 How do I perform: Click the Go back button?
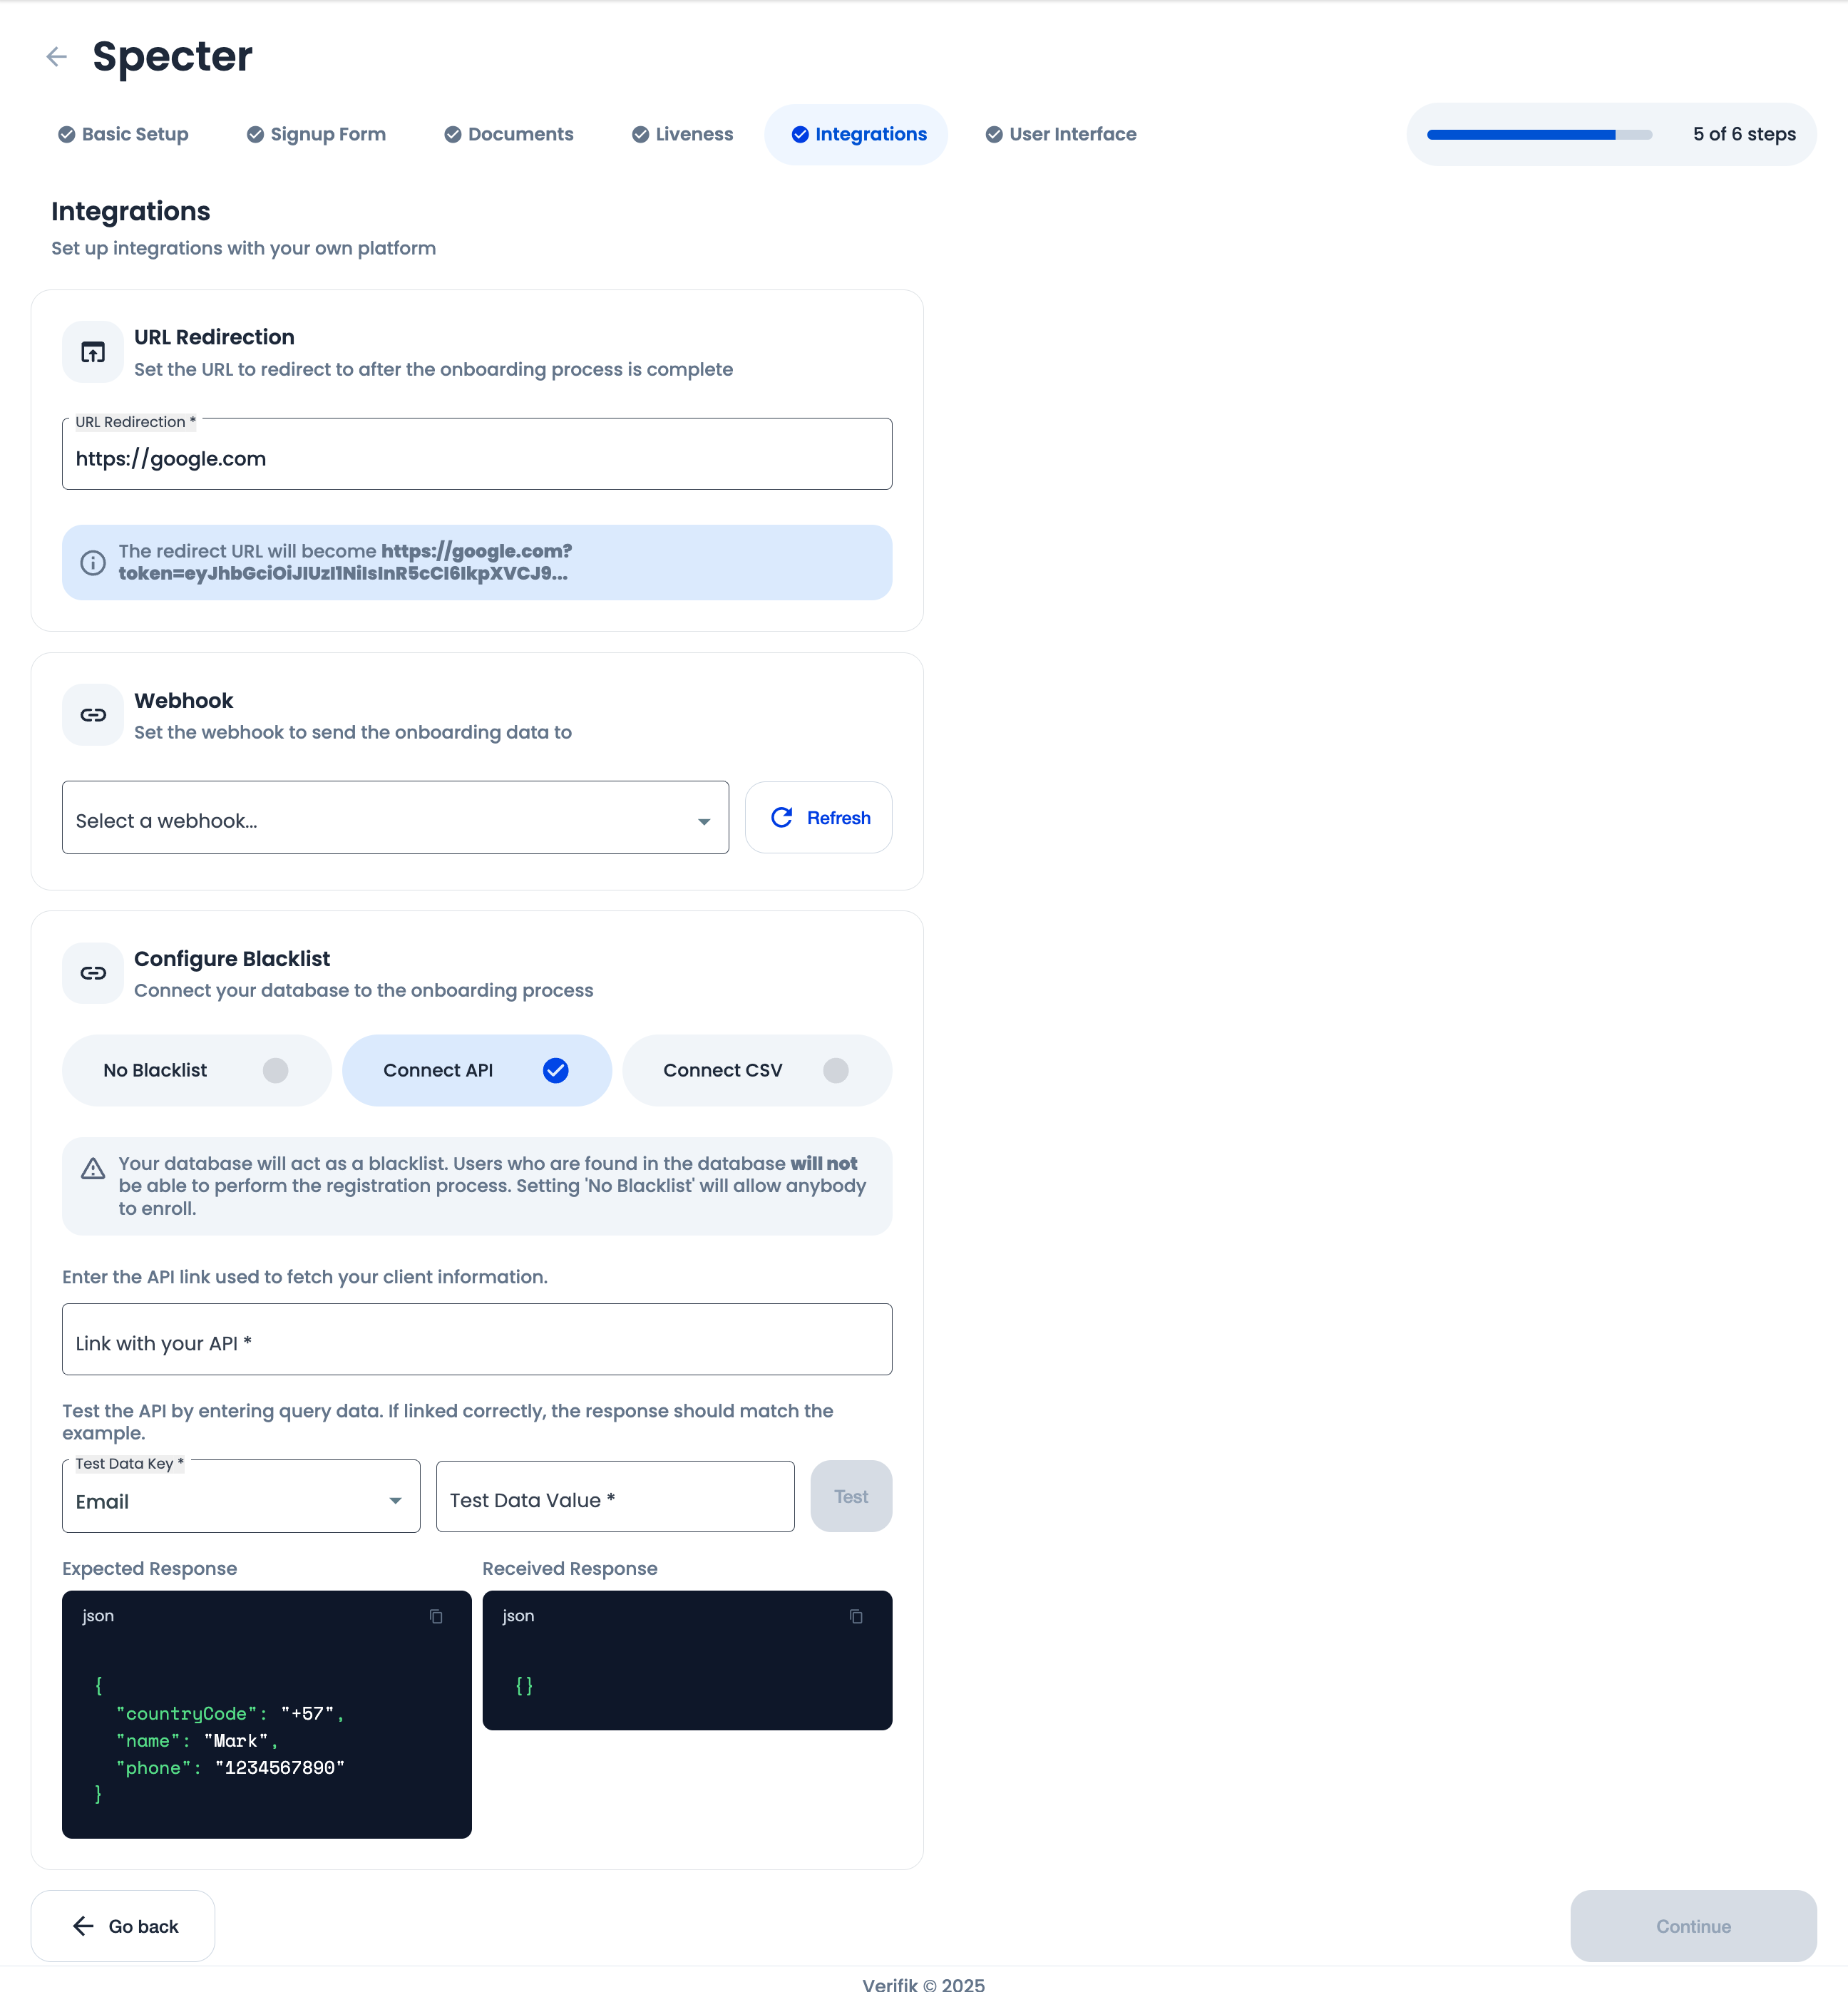click(x=123, y=1926)
